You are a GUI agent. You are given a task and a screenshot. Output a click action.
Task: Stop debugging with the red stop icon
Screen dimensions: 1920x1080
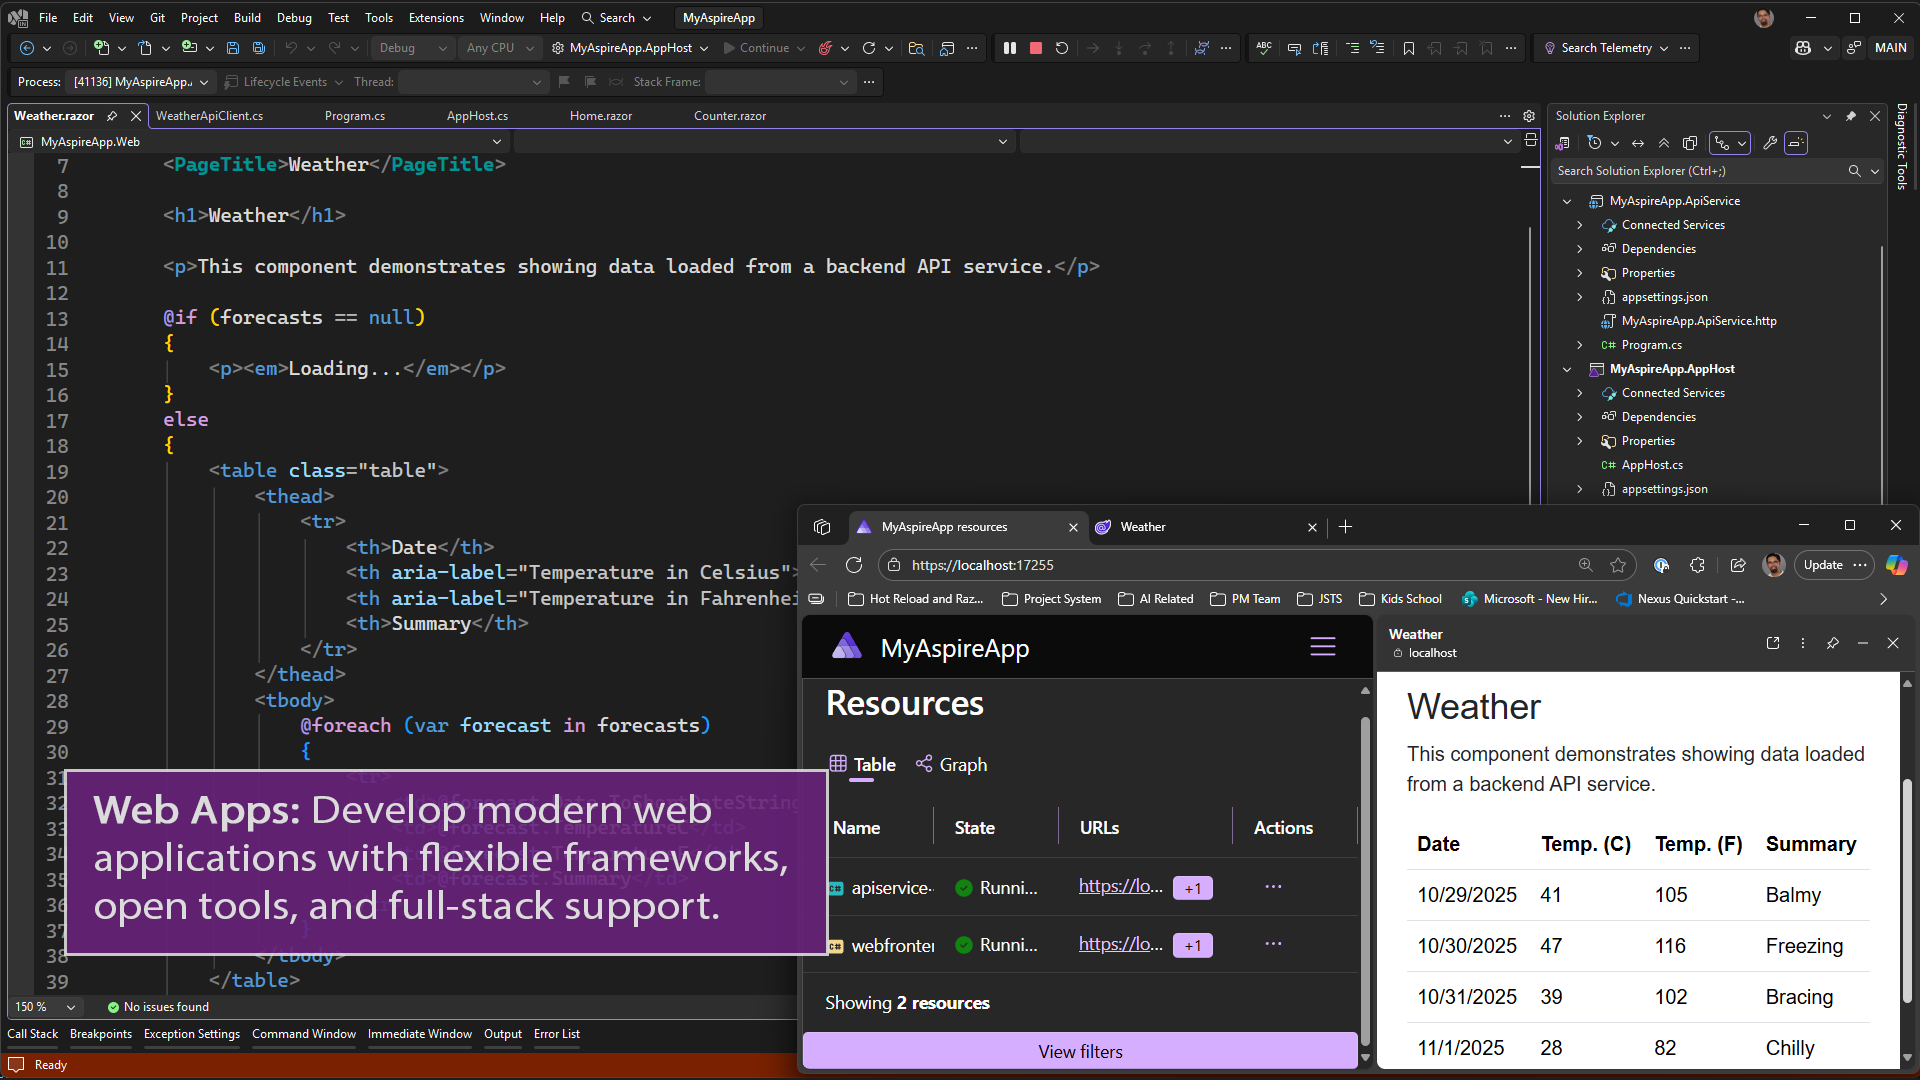1035,48
